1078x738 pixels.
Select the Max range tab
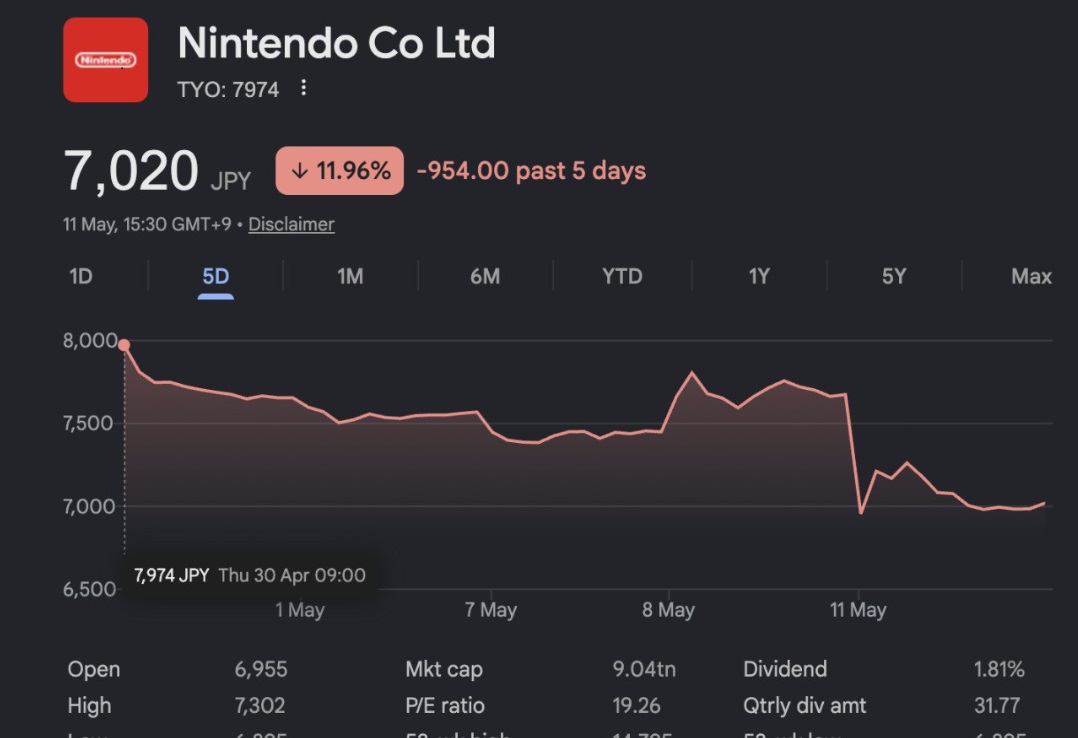click(x=1031, y=276)
